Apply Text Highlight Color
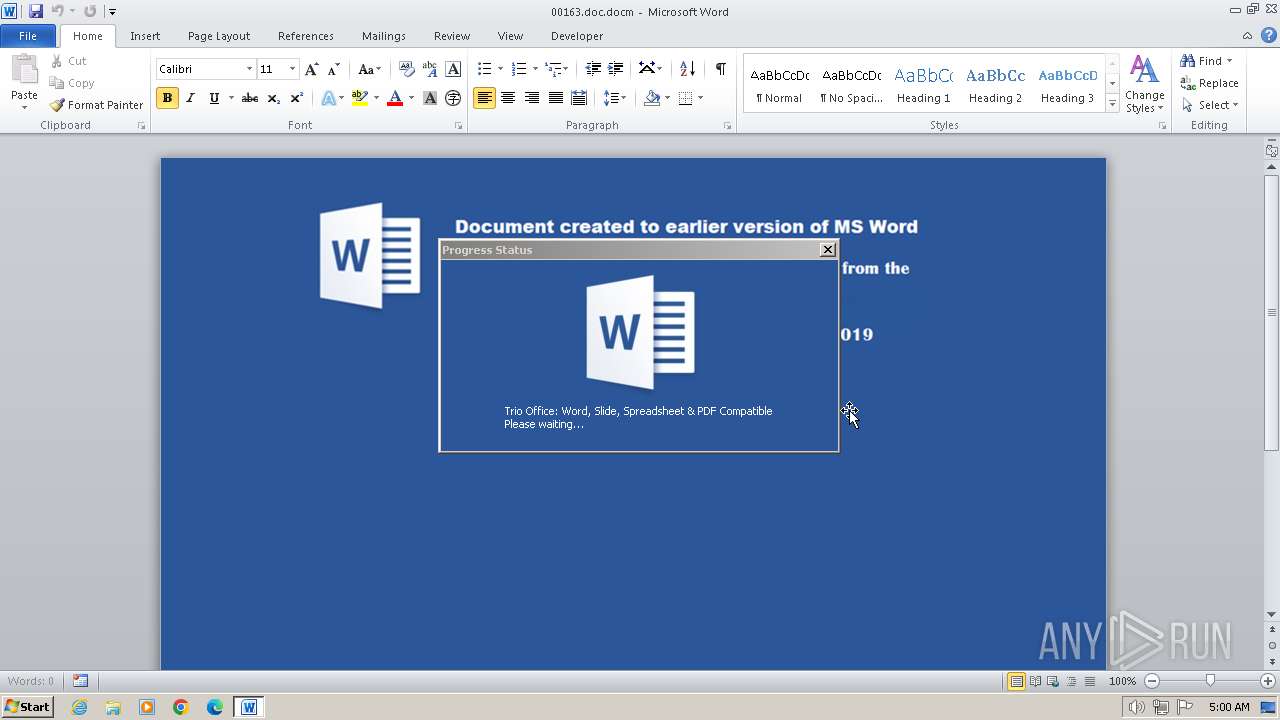The height and width of the screenshot is (720, 1280). (360, 98)
